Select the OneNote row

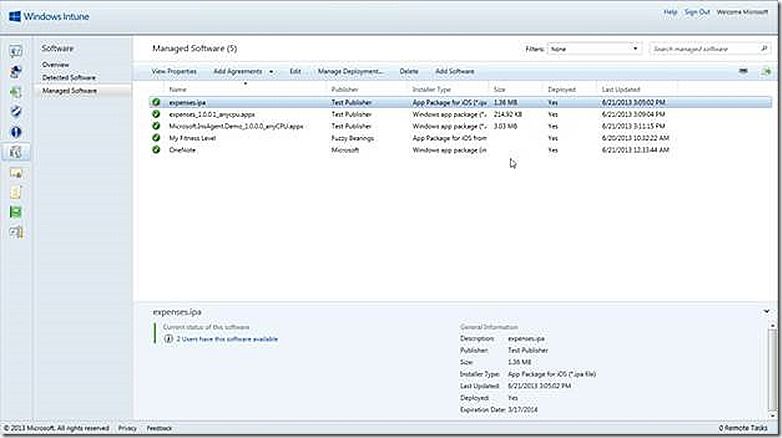(x=460, y=150)
